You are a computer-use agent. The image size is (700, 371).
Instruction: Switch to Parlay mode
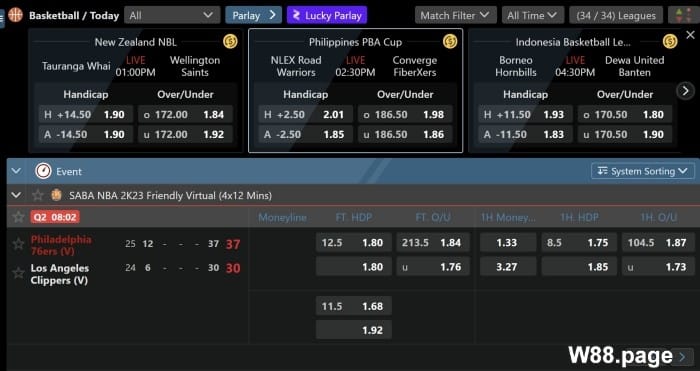click(254, 15)
